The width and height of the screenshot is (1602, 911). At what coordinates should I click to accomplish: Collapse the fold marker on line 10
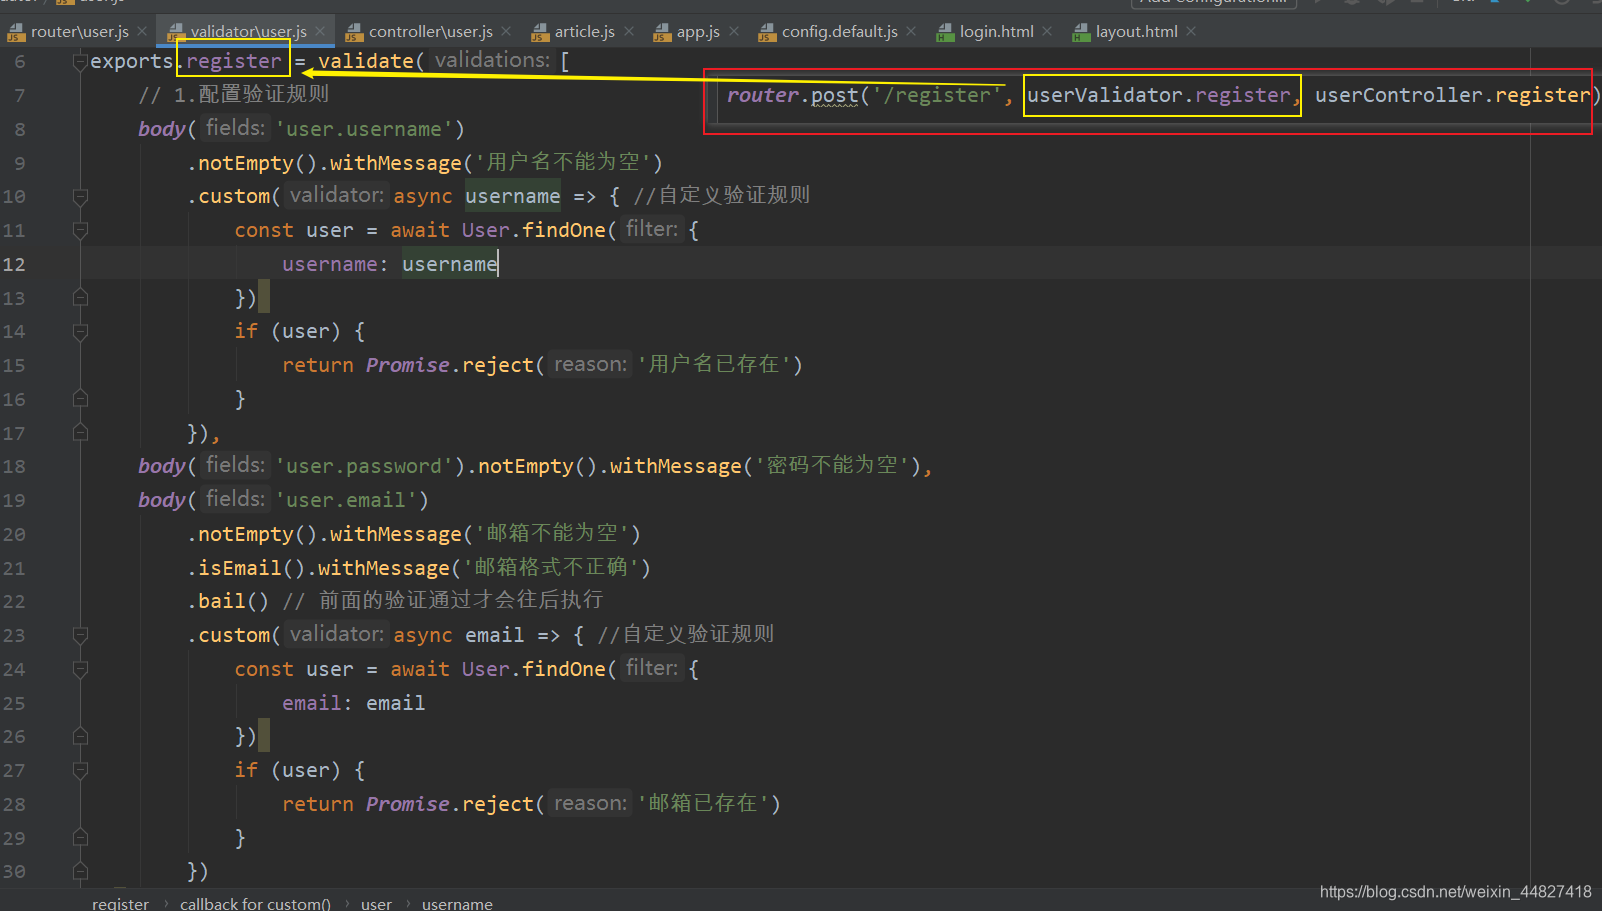click(81, 197)
